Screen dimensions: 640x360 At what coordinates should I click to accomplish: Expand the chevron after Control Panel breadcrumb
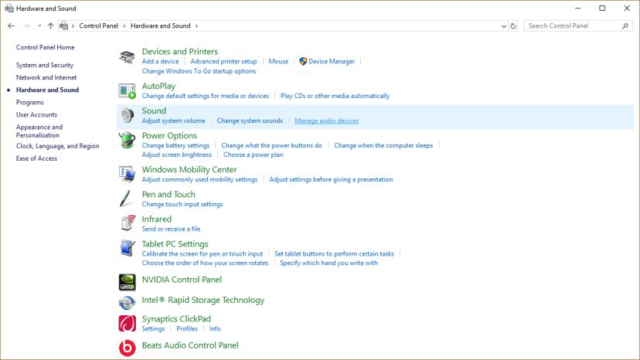pyautogui.click(x=124, y=26)
